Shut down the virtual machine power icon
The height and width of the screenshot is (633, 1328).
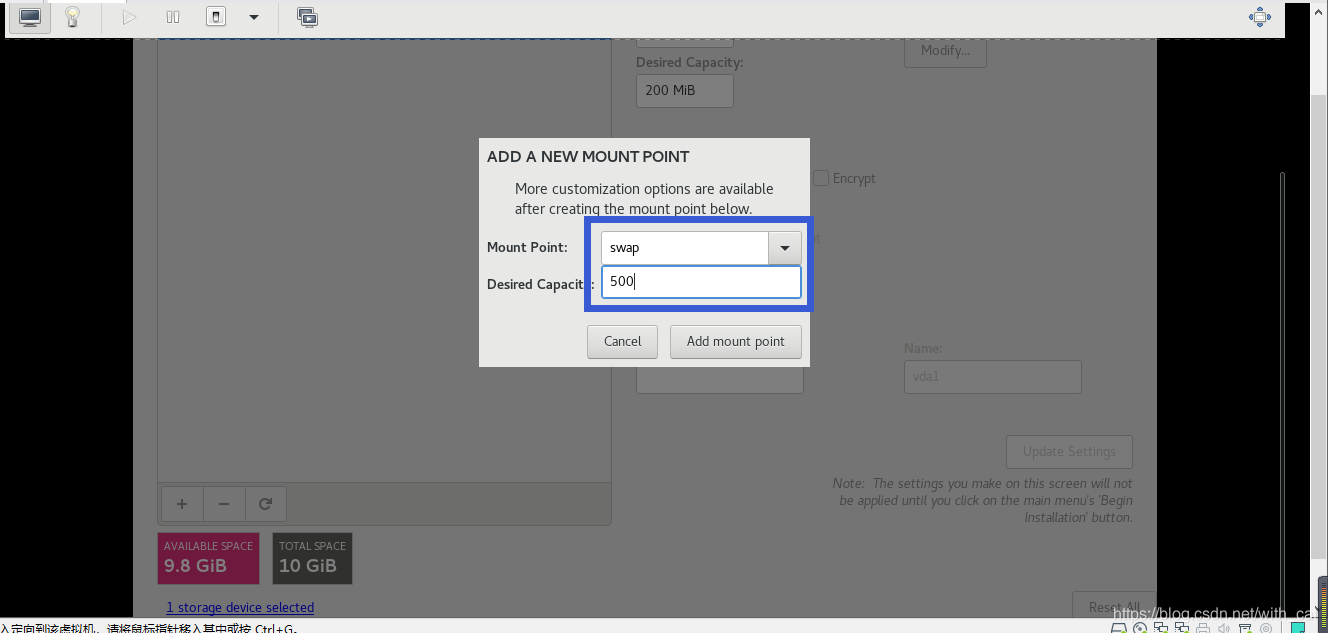216,17
